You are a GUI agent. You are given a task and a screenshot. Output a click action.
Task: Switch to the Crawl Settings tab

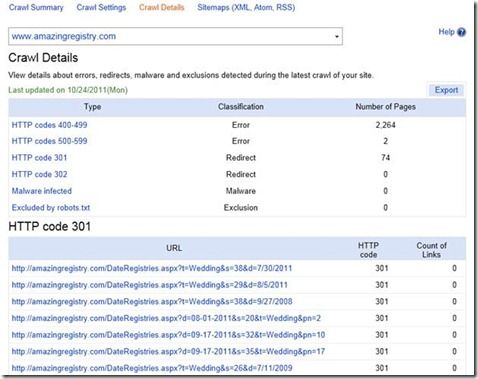pos(101,7)
